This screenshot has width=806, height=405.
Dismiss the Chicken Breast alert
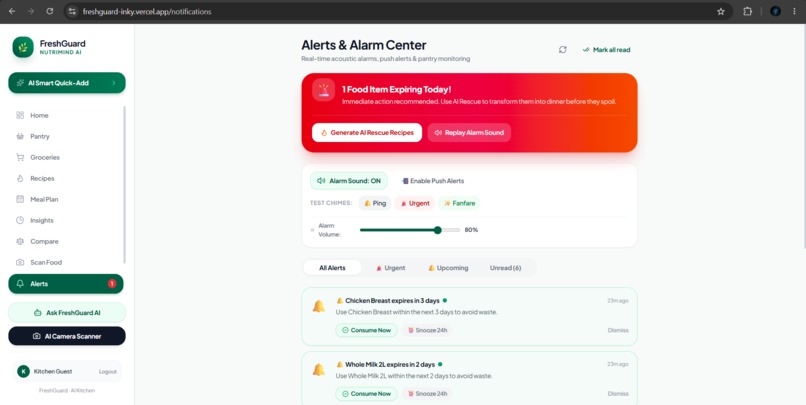(x=618, y=330)
